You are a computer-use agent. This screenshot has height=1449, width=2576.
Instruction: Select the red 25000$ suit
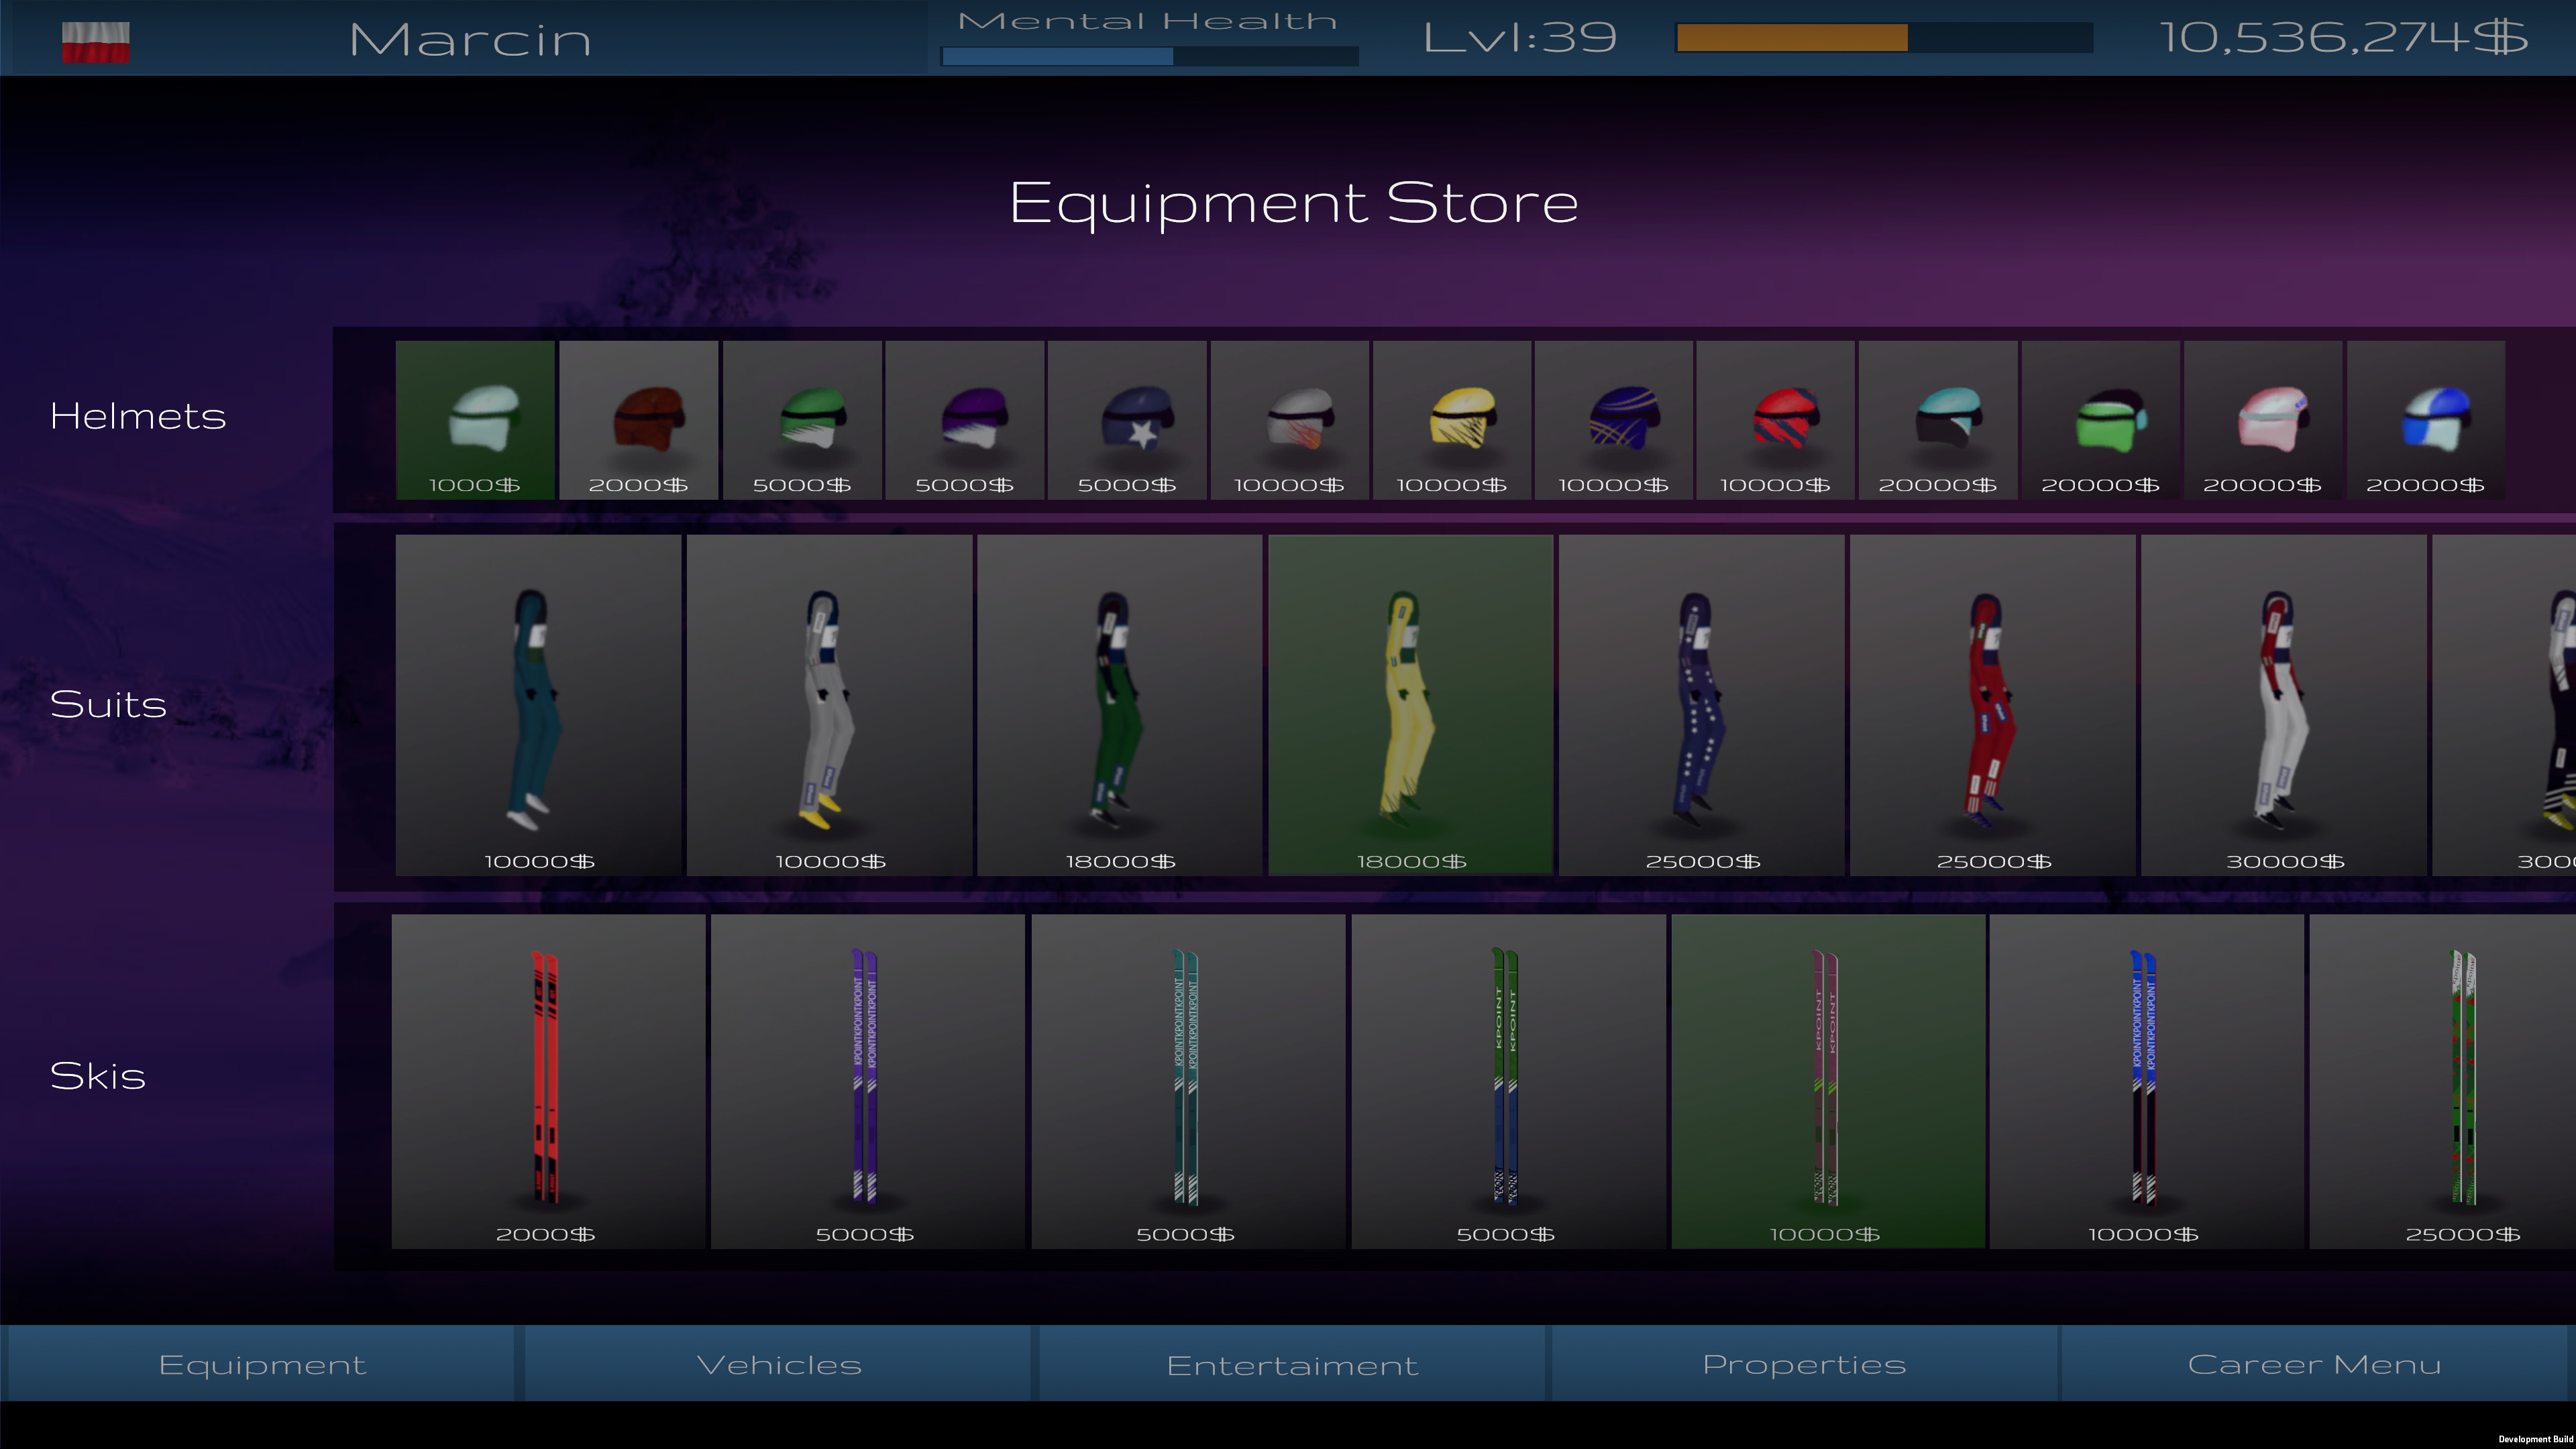pos(1993,700)
